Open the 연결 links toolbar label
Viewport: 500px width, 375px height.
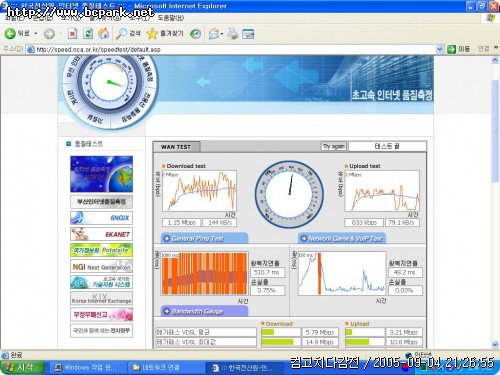click(x=483, y=49)
